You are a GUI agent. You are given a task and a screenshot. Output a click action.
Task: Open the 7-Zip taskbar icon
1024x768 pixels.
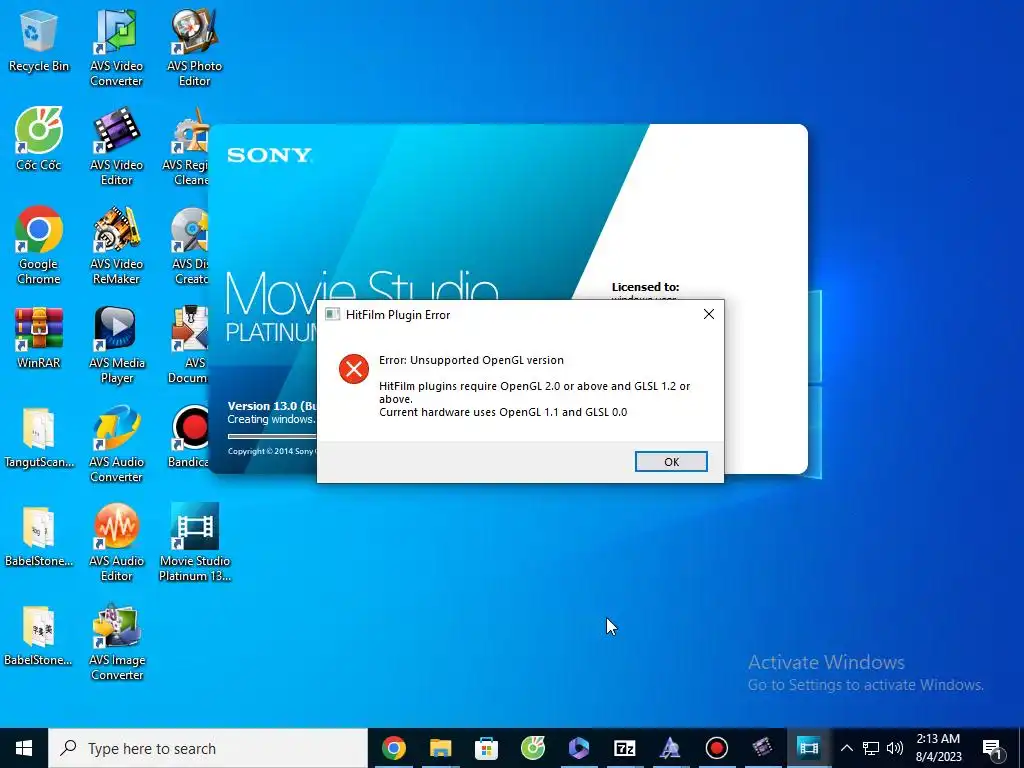(x=624, y=748)
